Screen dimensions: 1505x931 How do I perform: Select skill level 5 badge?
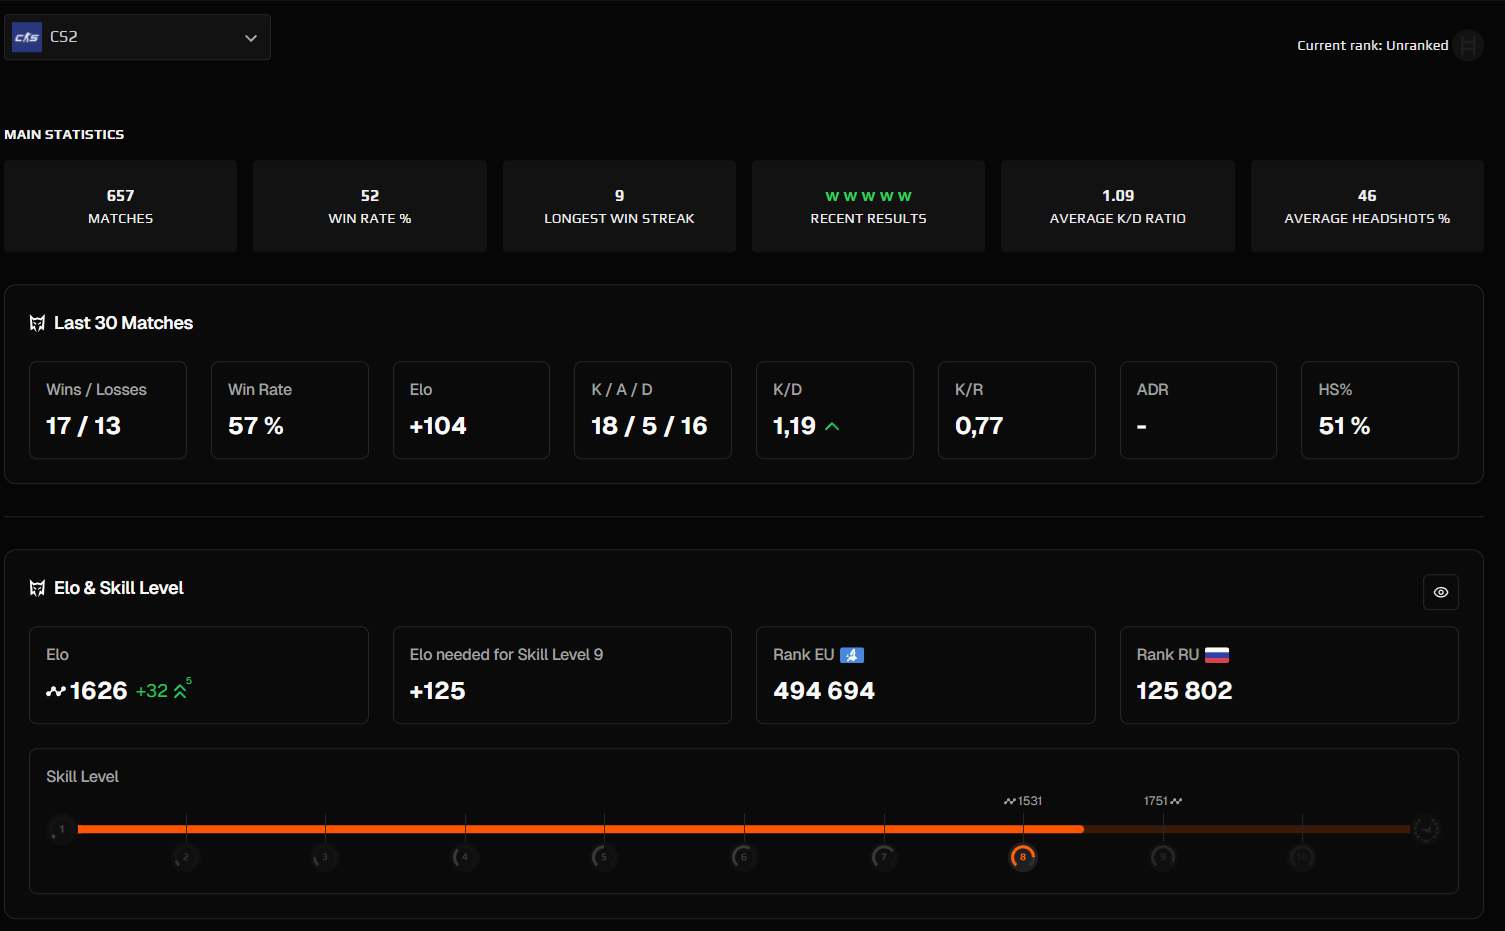pos(604,857)
